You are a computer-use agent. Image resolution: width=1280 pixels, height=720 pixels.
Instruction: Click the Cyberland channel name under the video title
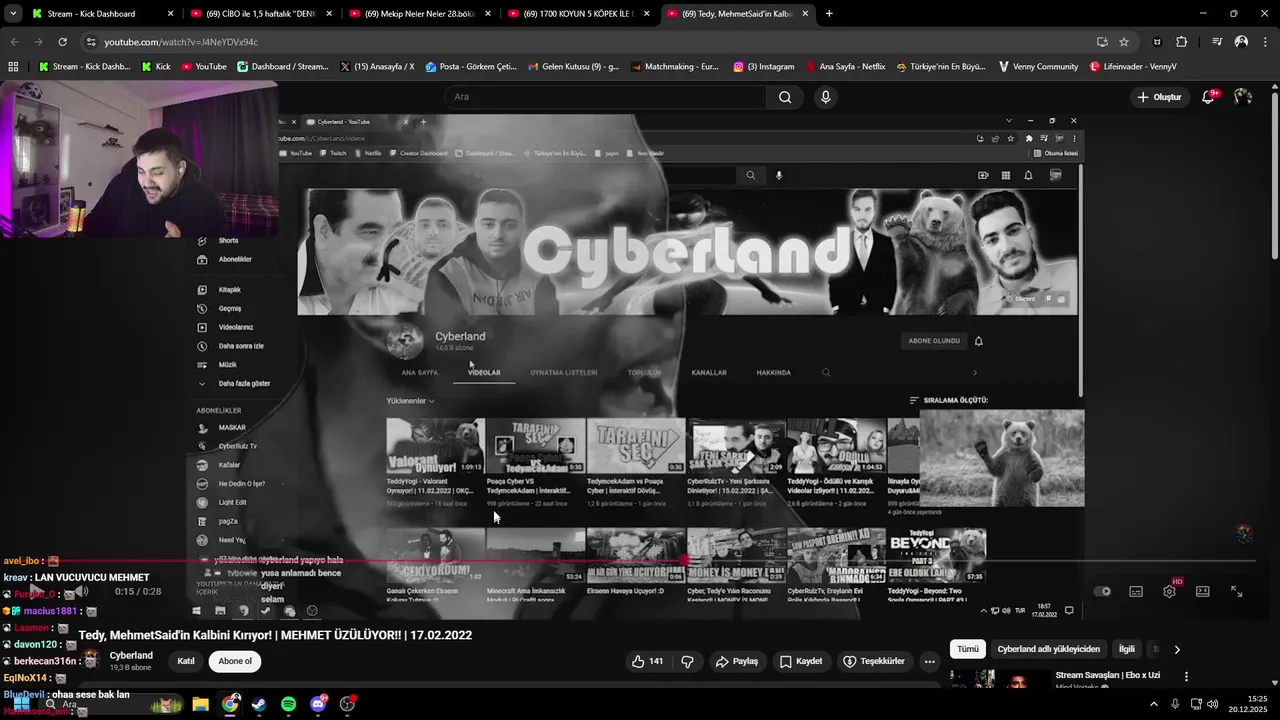click(x=131, y=656)
